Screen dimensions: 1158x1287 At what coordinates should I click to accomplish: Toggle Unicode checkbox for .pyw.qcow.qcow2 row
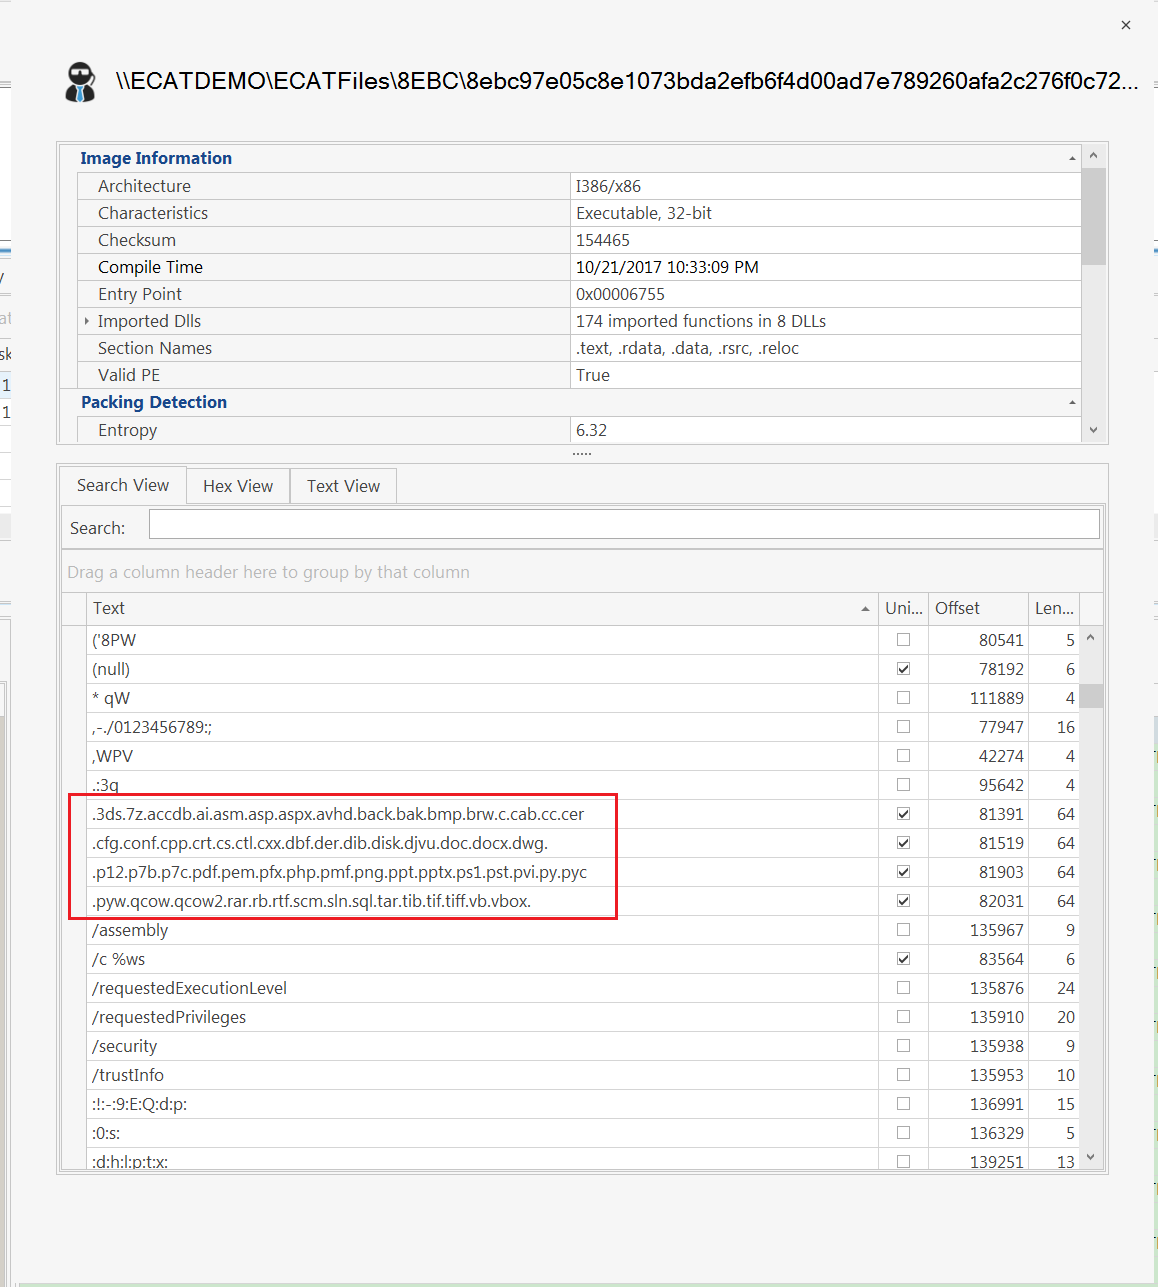(904, 901)
